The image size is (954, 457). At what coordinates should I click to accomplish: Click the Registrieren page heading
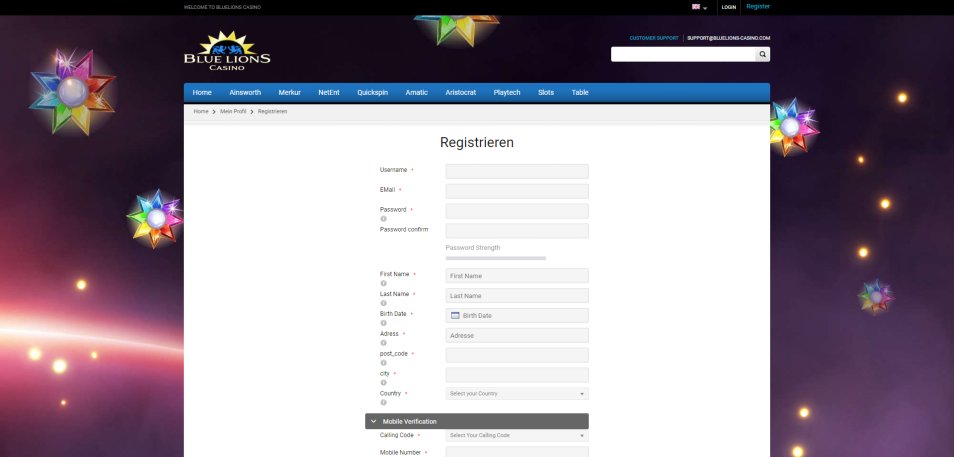coord(477,142)
